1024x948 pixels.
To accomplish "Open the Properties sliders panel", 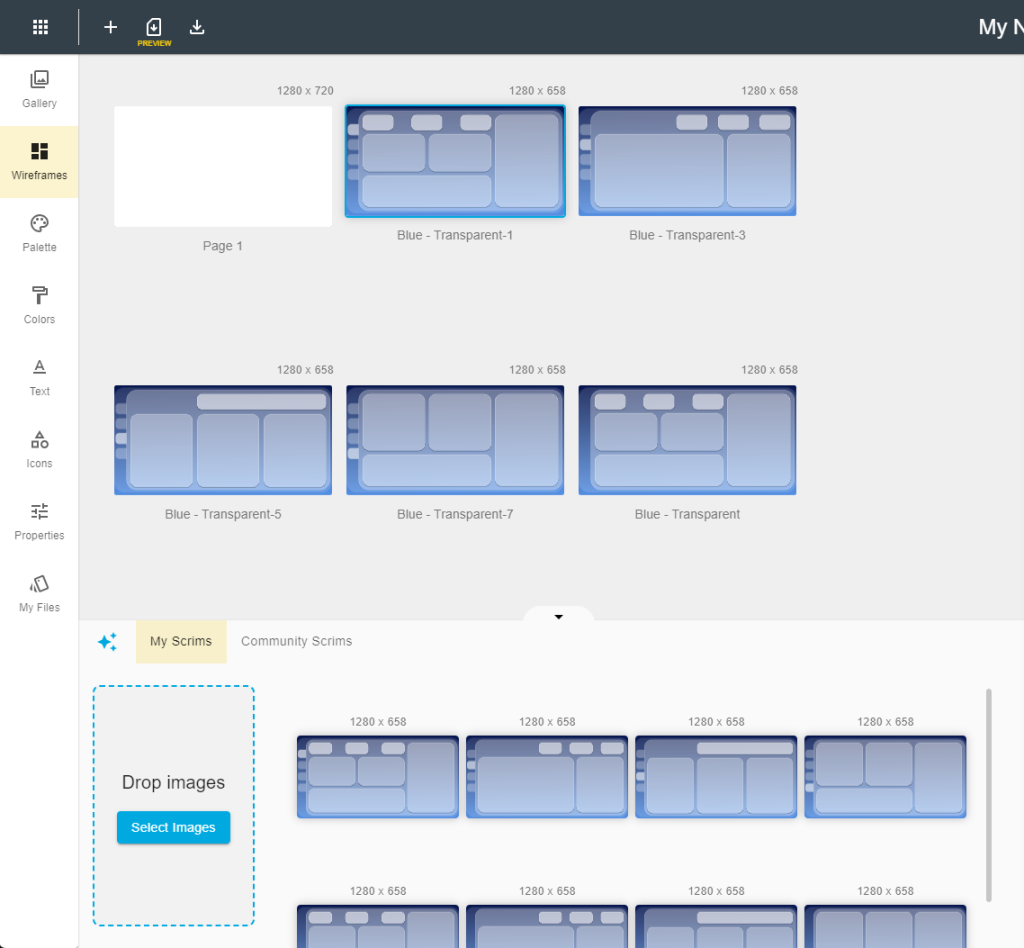I will tap(39, 521).
